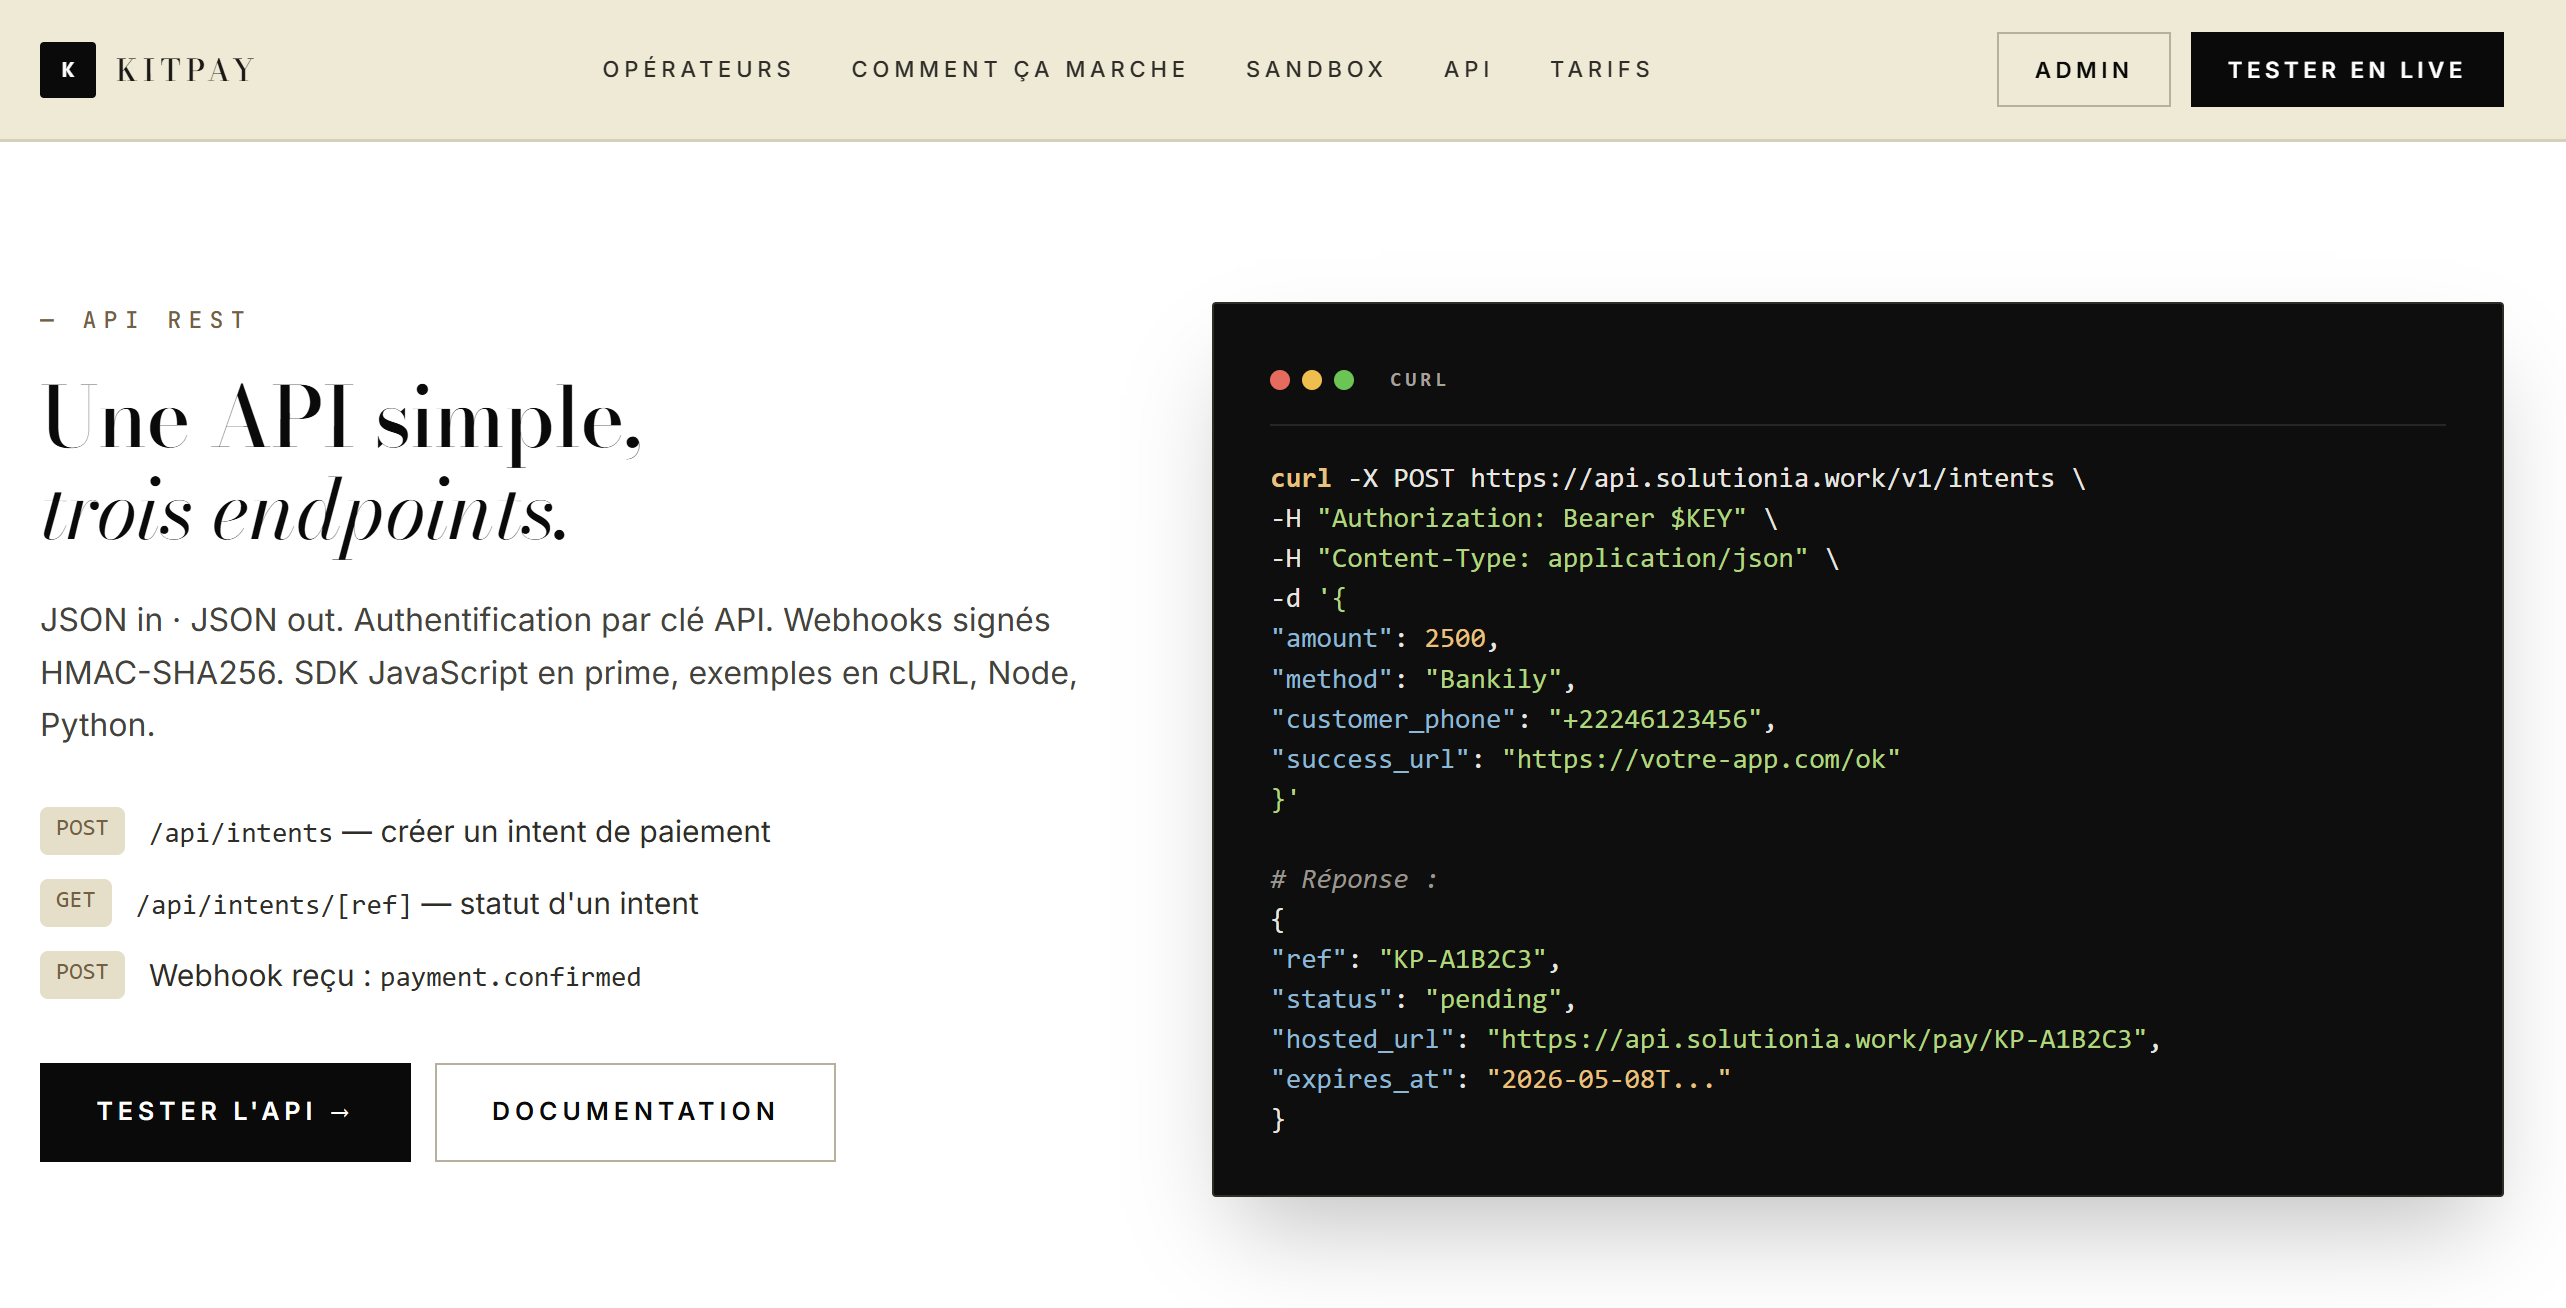Click the expires_at response line
Screen dimensions: 2566x1308
[1500, 1079]
